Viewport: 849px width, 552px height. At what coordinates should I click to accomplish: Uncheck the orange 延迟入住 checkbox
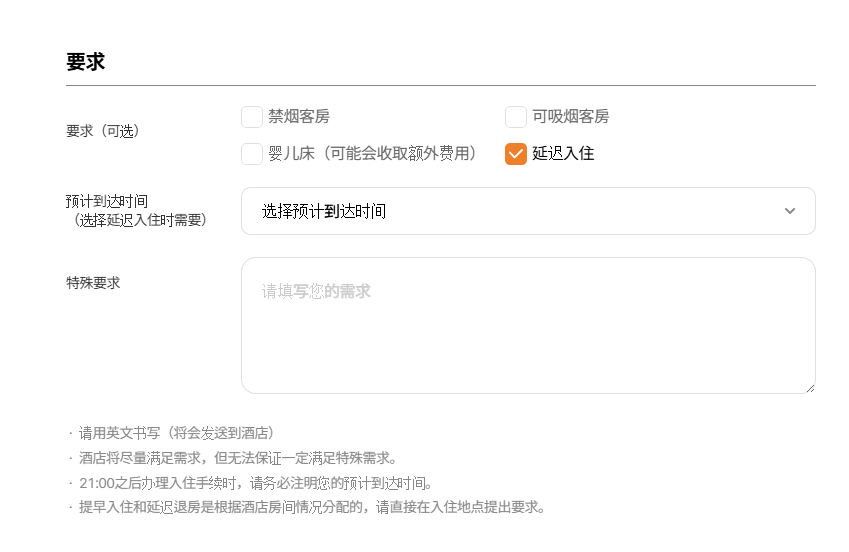click(x=516, y=154)
